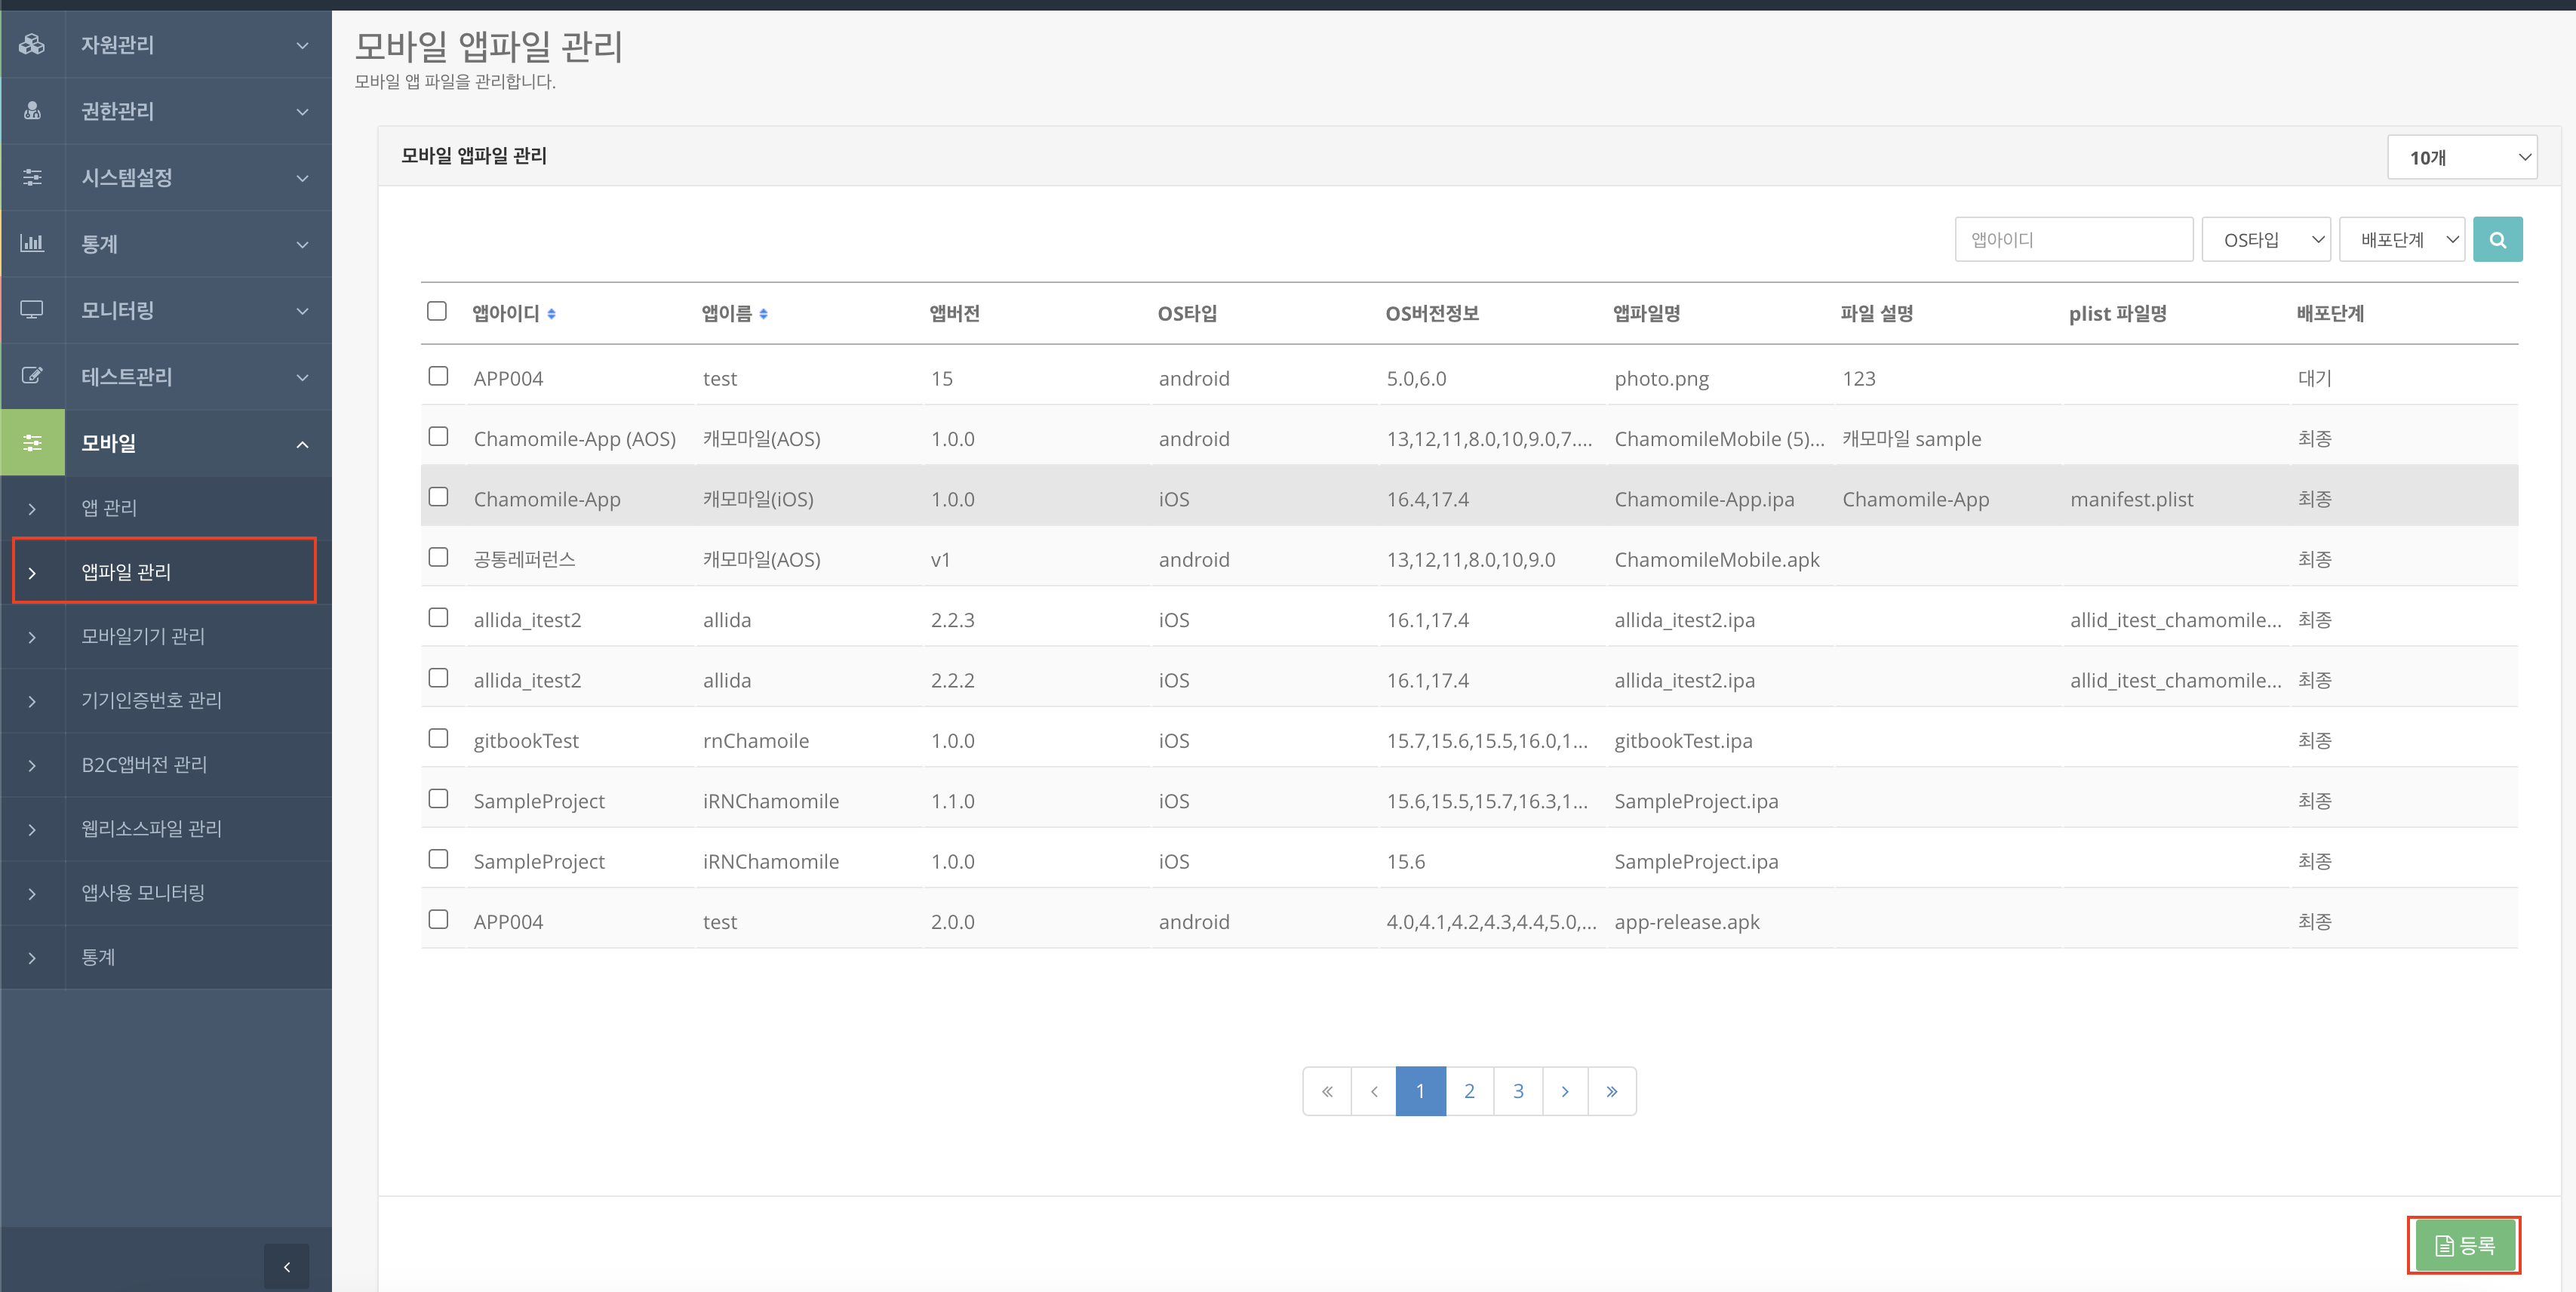Click the 앱아이디 search input field
The width and height of the screenshot is (2576, 1292).
(2074, 240)
